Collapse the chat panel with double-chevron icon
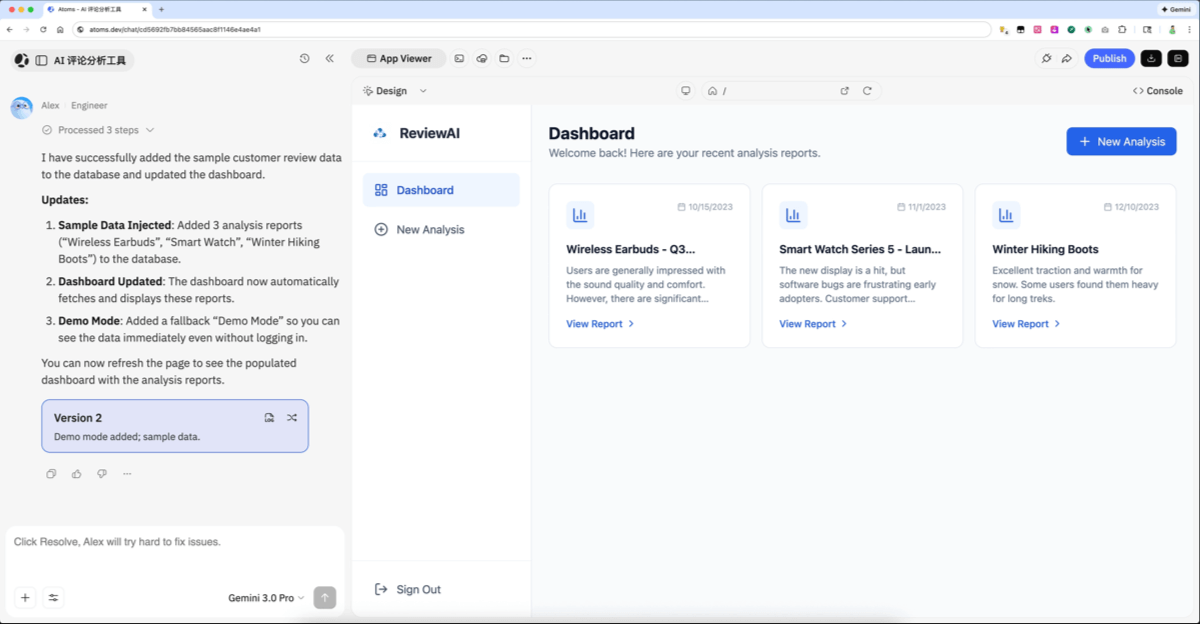Image resolution: width=1200 pixels, height=624 pixels. tap(329, 59)
